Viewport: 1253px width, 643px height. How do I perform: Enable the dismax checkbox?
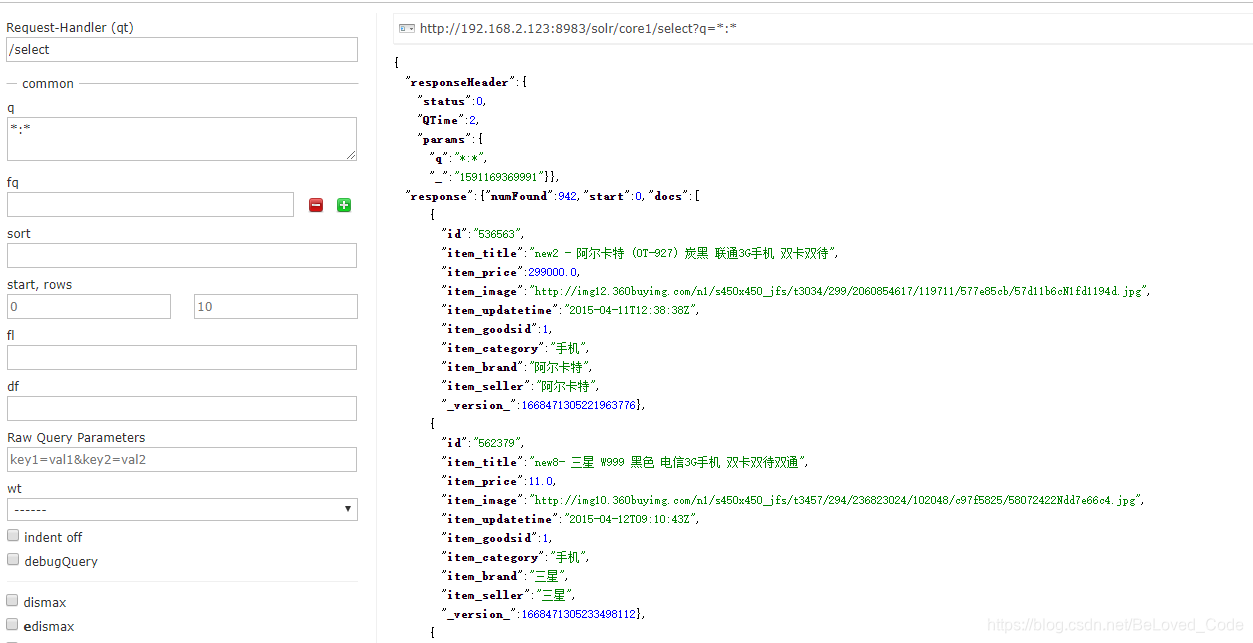pyautogui.click(x=13, y=601)
